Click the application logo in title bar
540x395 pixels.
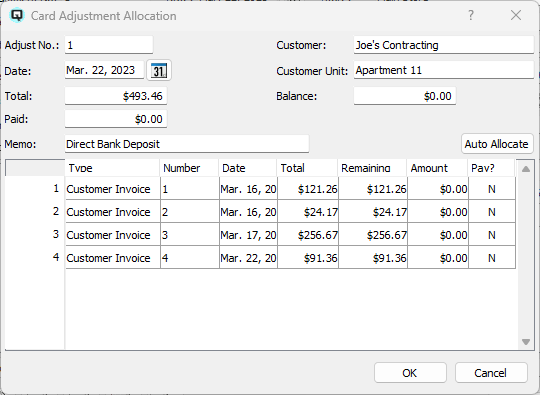pos(17,15)
